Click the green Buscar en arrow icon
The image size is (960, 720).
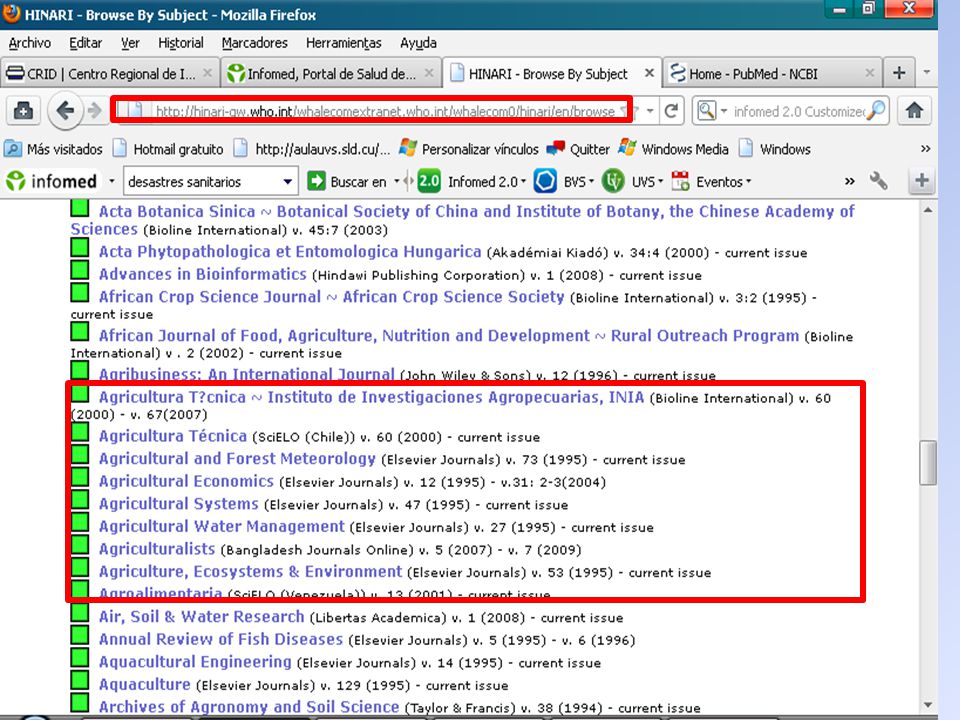point(317,181)
